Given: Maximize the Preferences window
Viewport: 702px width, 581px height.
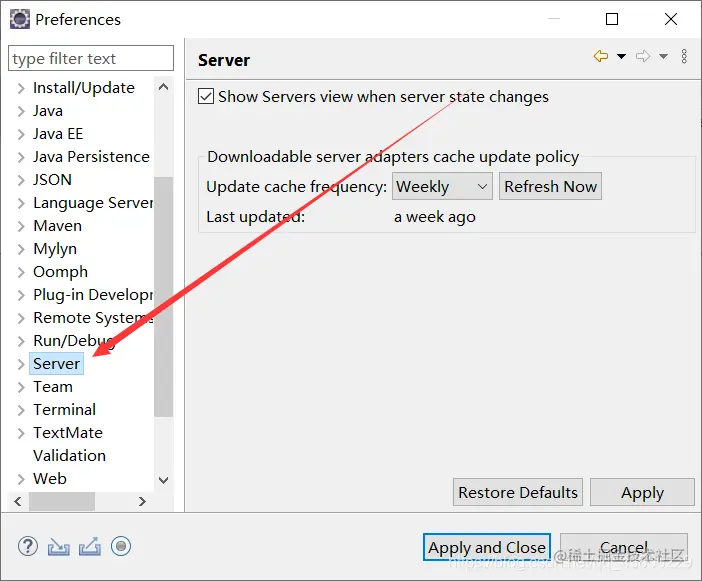Looking at the screenshot, I should [612, 19].
